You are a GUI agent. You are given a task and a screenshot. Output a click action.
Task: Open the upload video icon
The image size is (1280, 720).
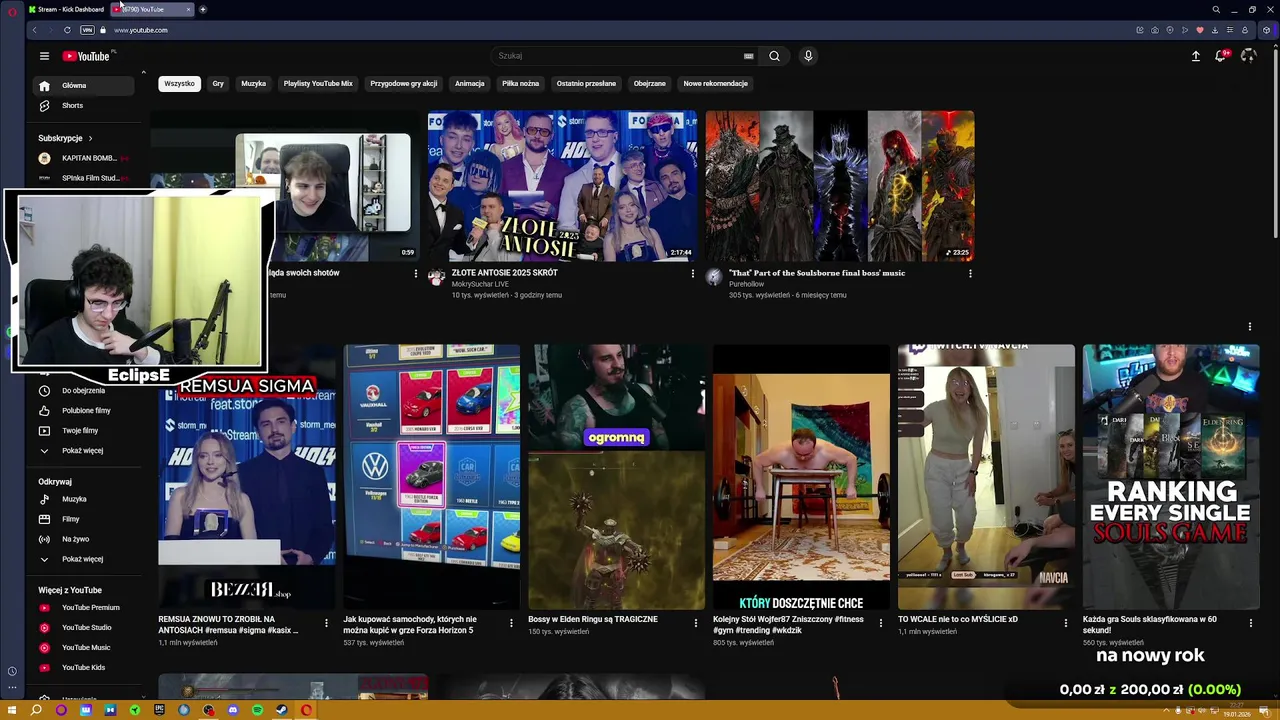pyautogui.click(x=1195, y=56)
